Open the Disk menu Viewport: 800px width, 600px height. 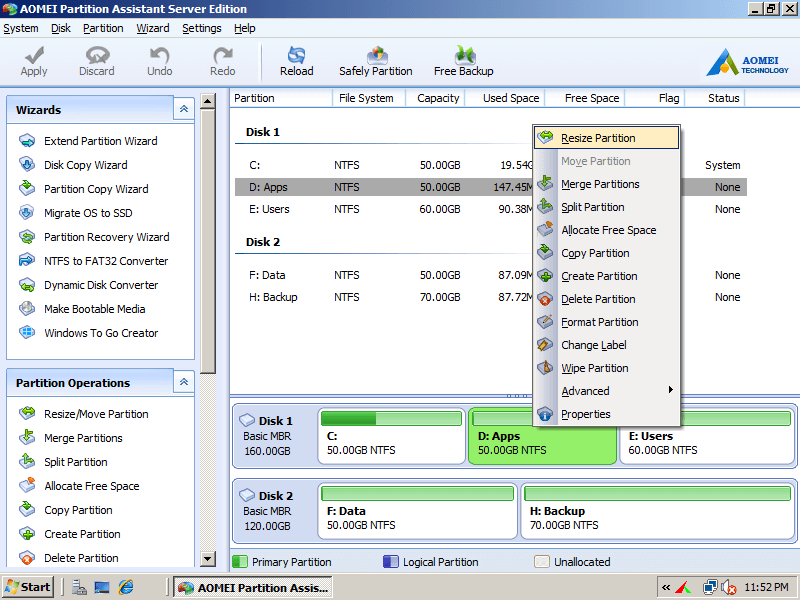(62, 28)
